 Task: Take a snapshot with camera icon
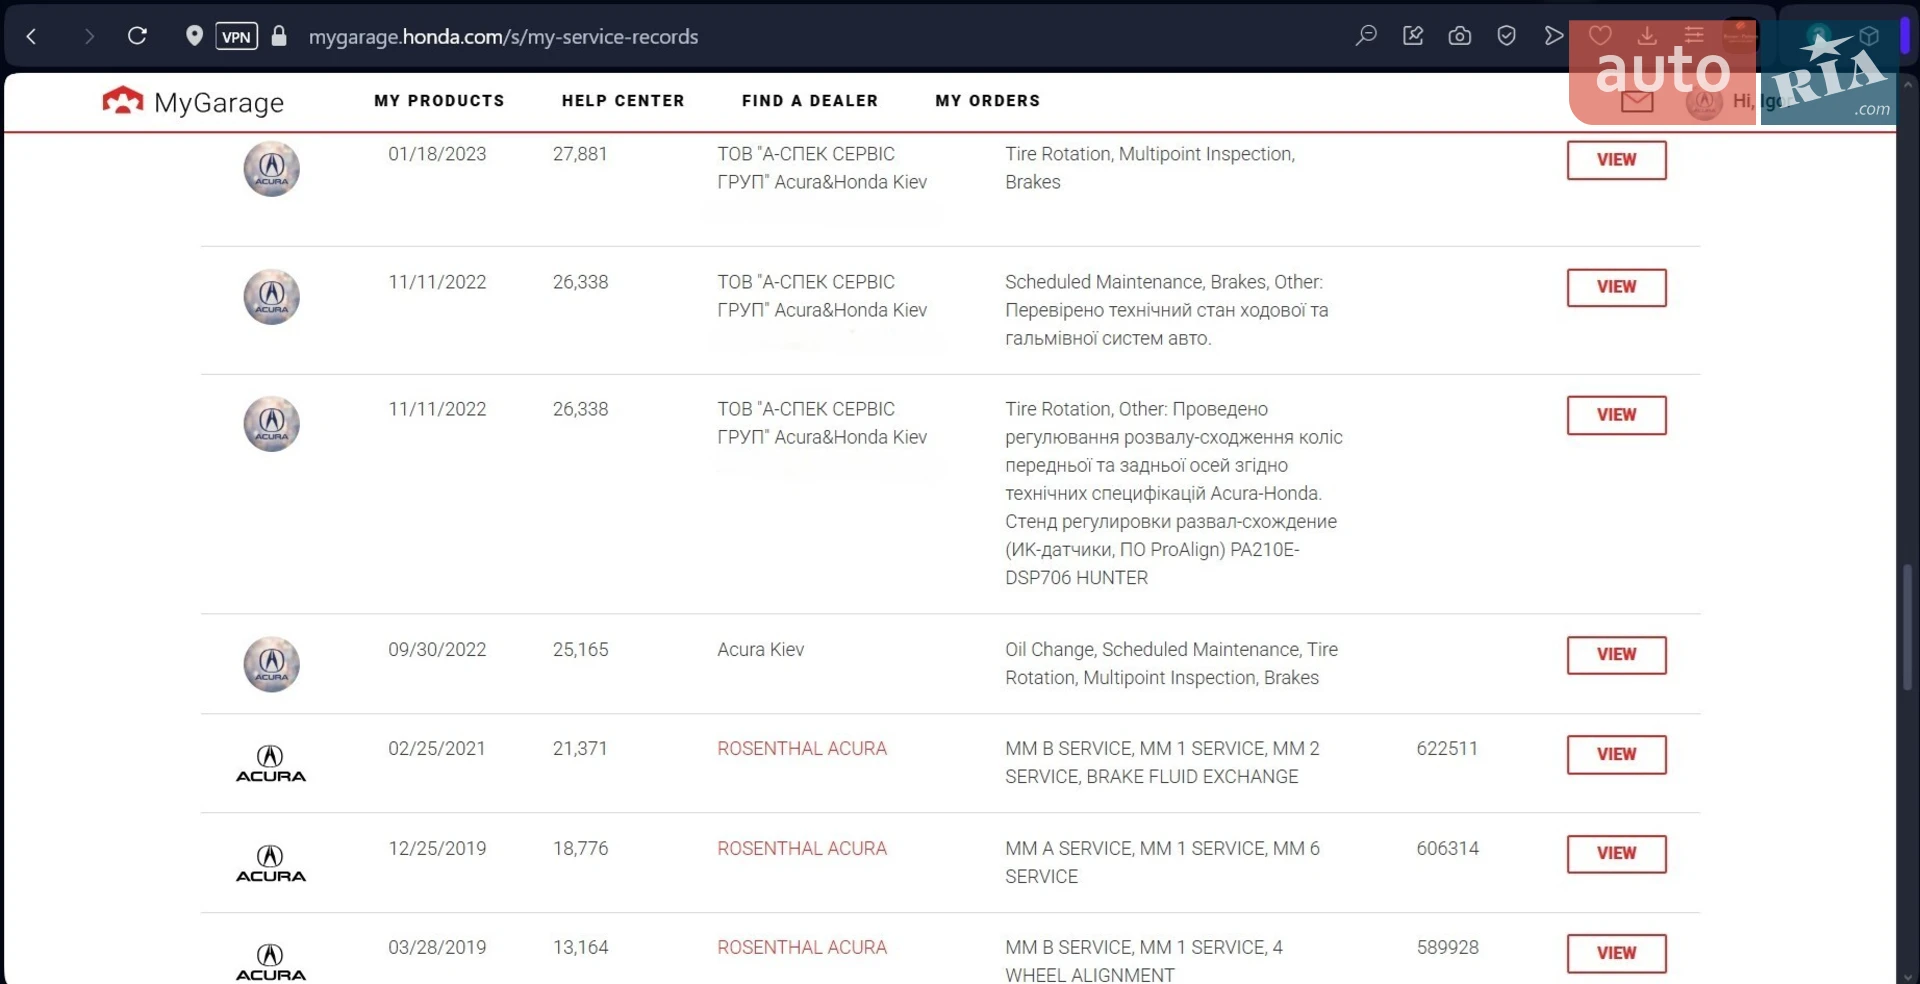coord(1460,36)
